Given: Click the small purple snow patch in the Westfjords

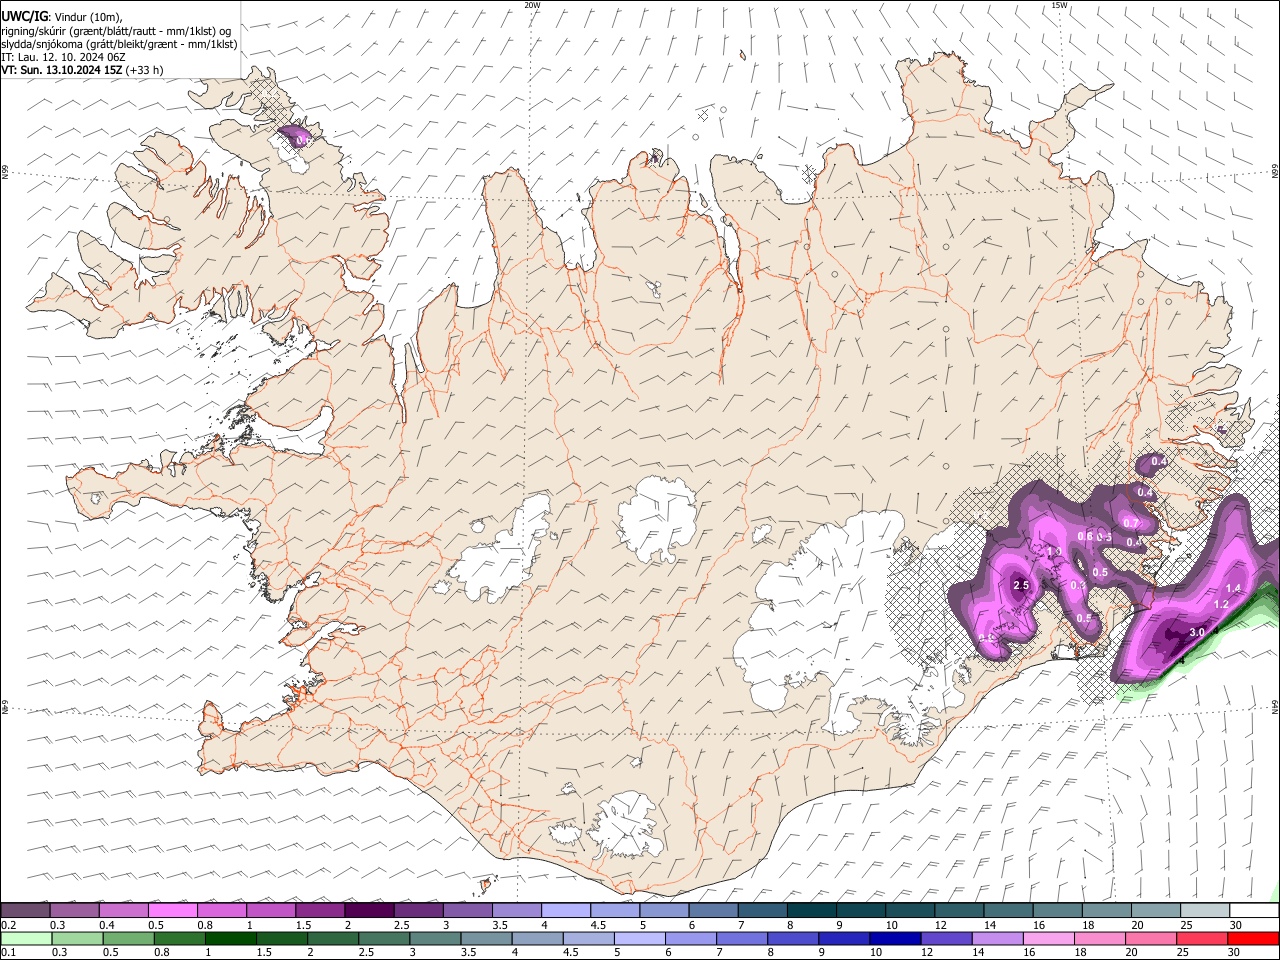Looking at the screenshot, I should tap(294, 136).
